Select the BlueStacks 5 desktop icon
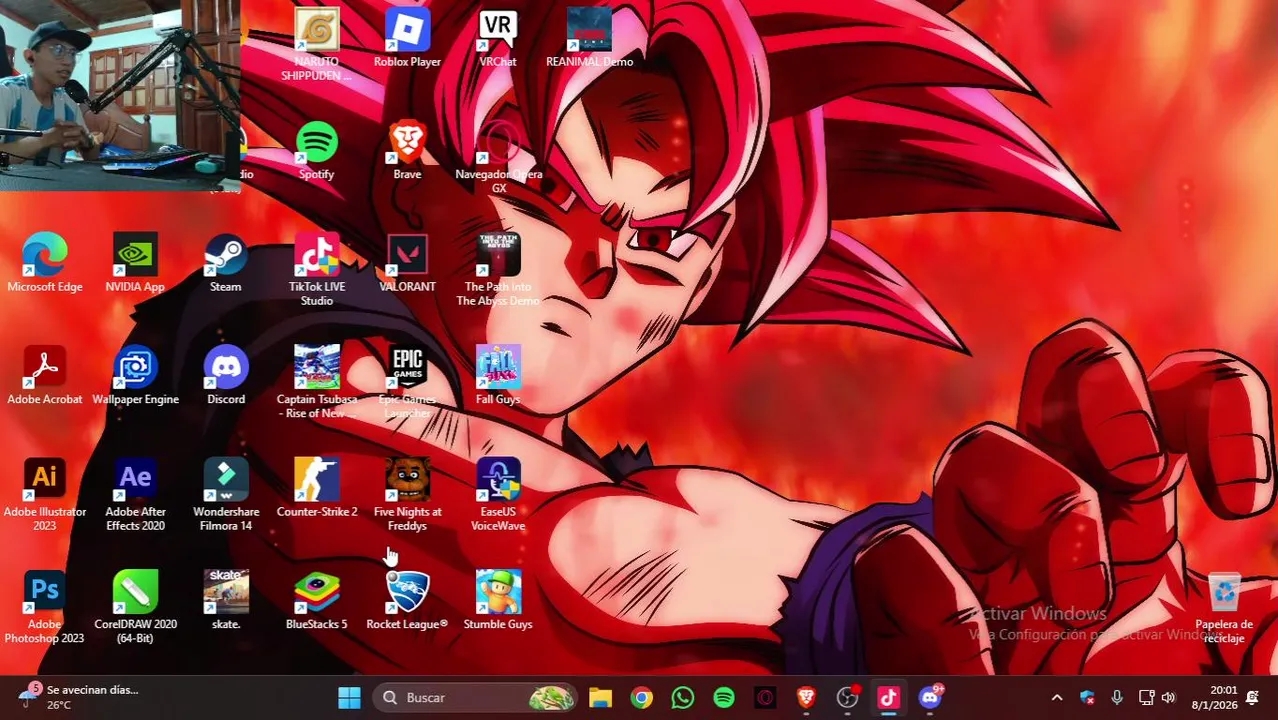Image resolution: width=1278 pixels, height=720 pixels. (x=317, y=601)
